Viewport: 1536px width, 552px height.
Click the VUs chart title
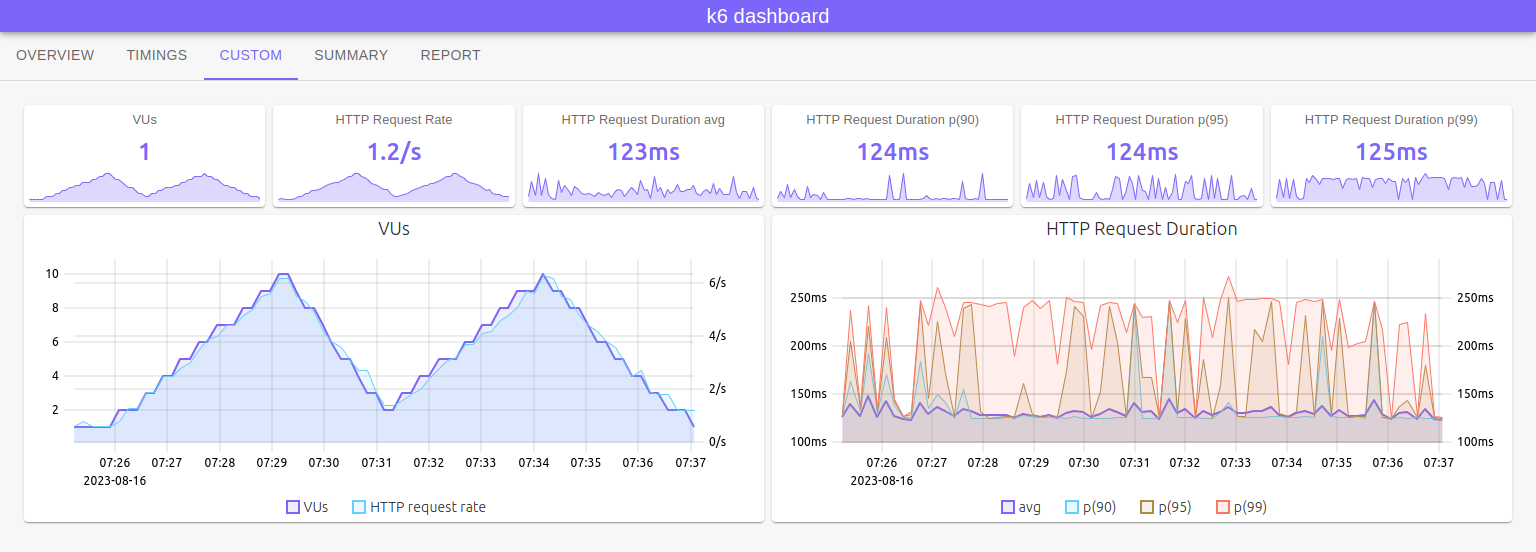pyautogui.click(x=394, y=229)
